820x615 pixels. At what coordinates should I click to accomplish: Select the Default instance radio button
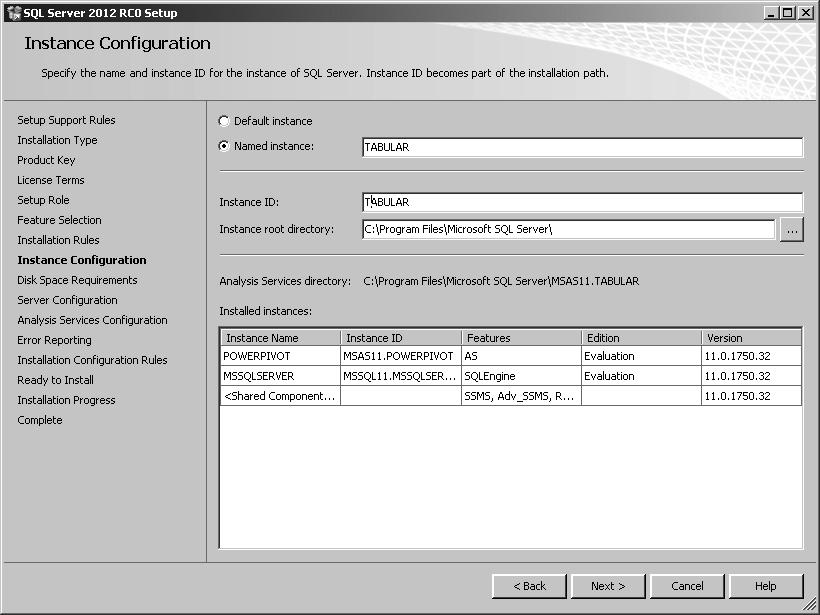pyautogui.click(x=224, y=121)
